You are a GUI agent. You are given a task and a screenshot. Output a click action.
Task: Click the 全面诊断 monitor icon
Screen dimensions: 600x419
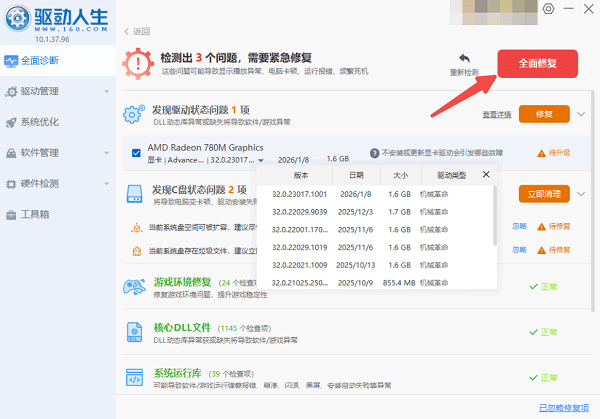[x=11, y=61]
